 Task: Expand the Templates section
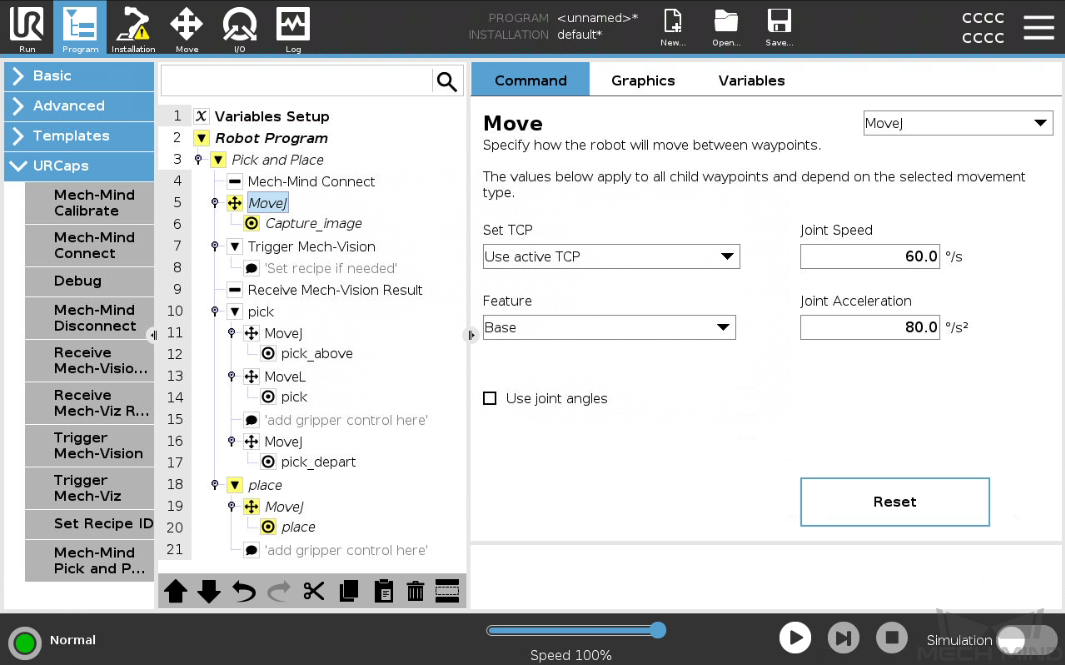coord(79,136)
